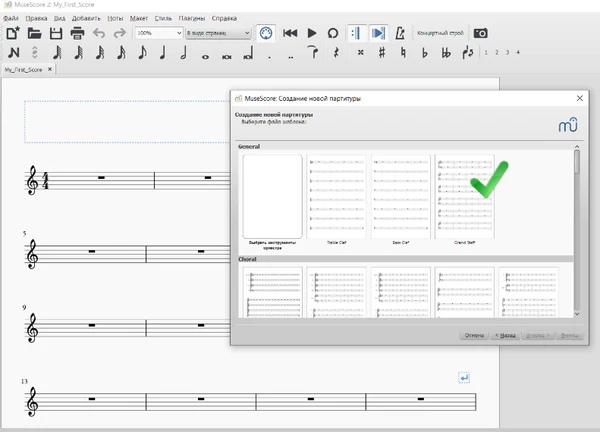Toggle the metronome icon
This screenshot has height=432, width=600.
[400, 33]
